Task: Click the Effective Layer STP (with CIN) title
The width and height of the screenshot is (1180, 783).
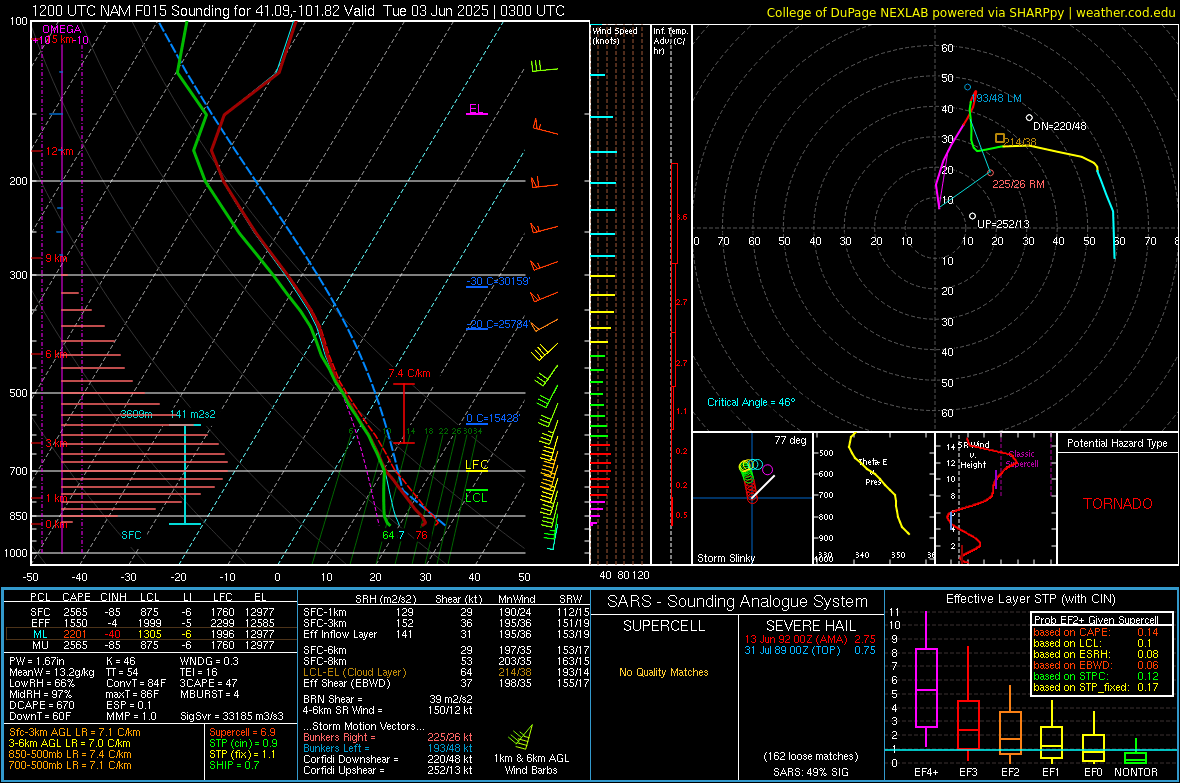Action: [1031, 599]
